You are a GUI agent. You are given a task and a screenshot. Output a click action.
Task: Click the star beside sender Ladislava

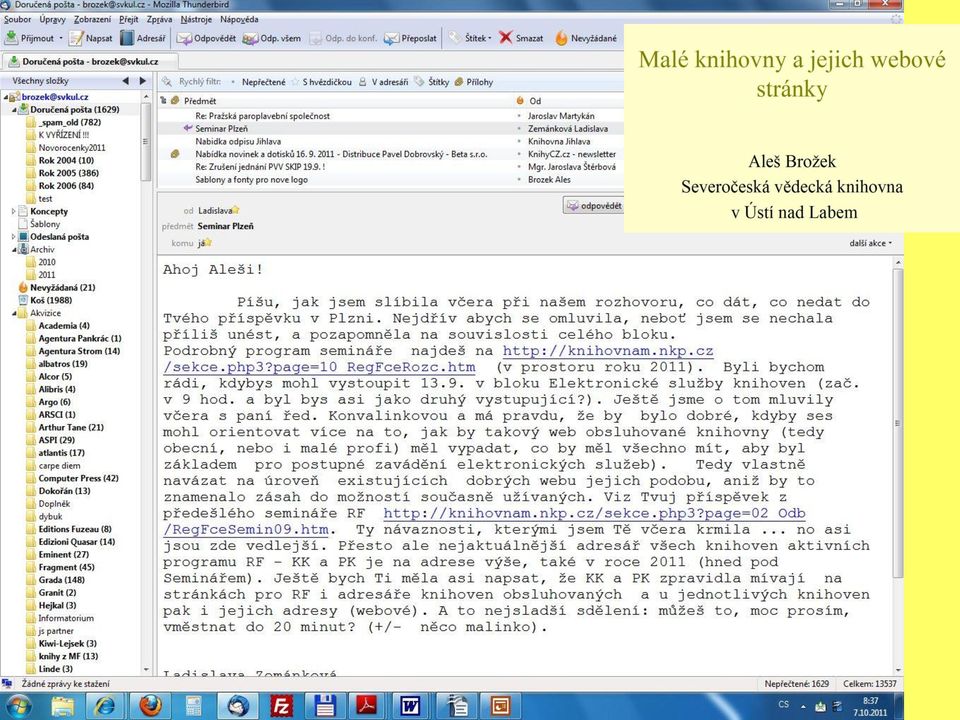[x=235, y=211]
